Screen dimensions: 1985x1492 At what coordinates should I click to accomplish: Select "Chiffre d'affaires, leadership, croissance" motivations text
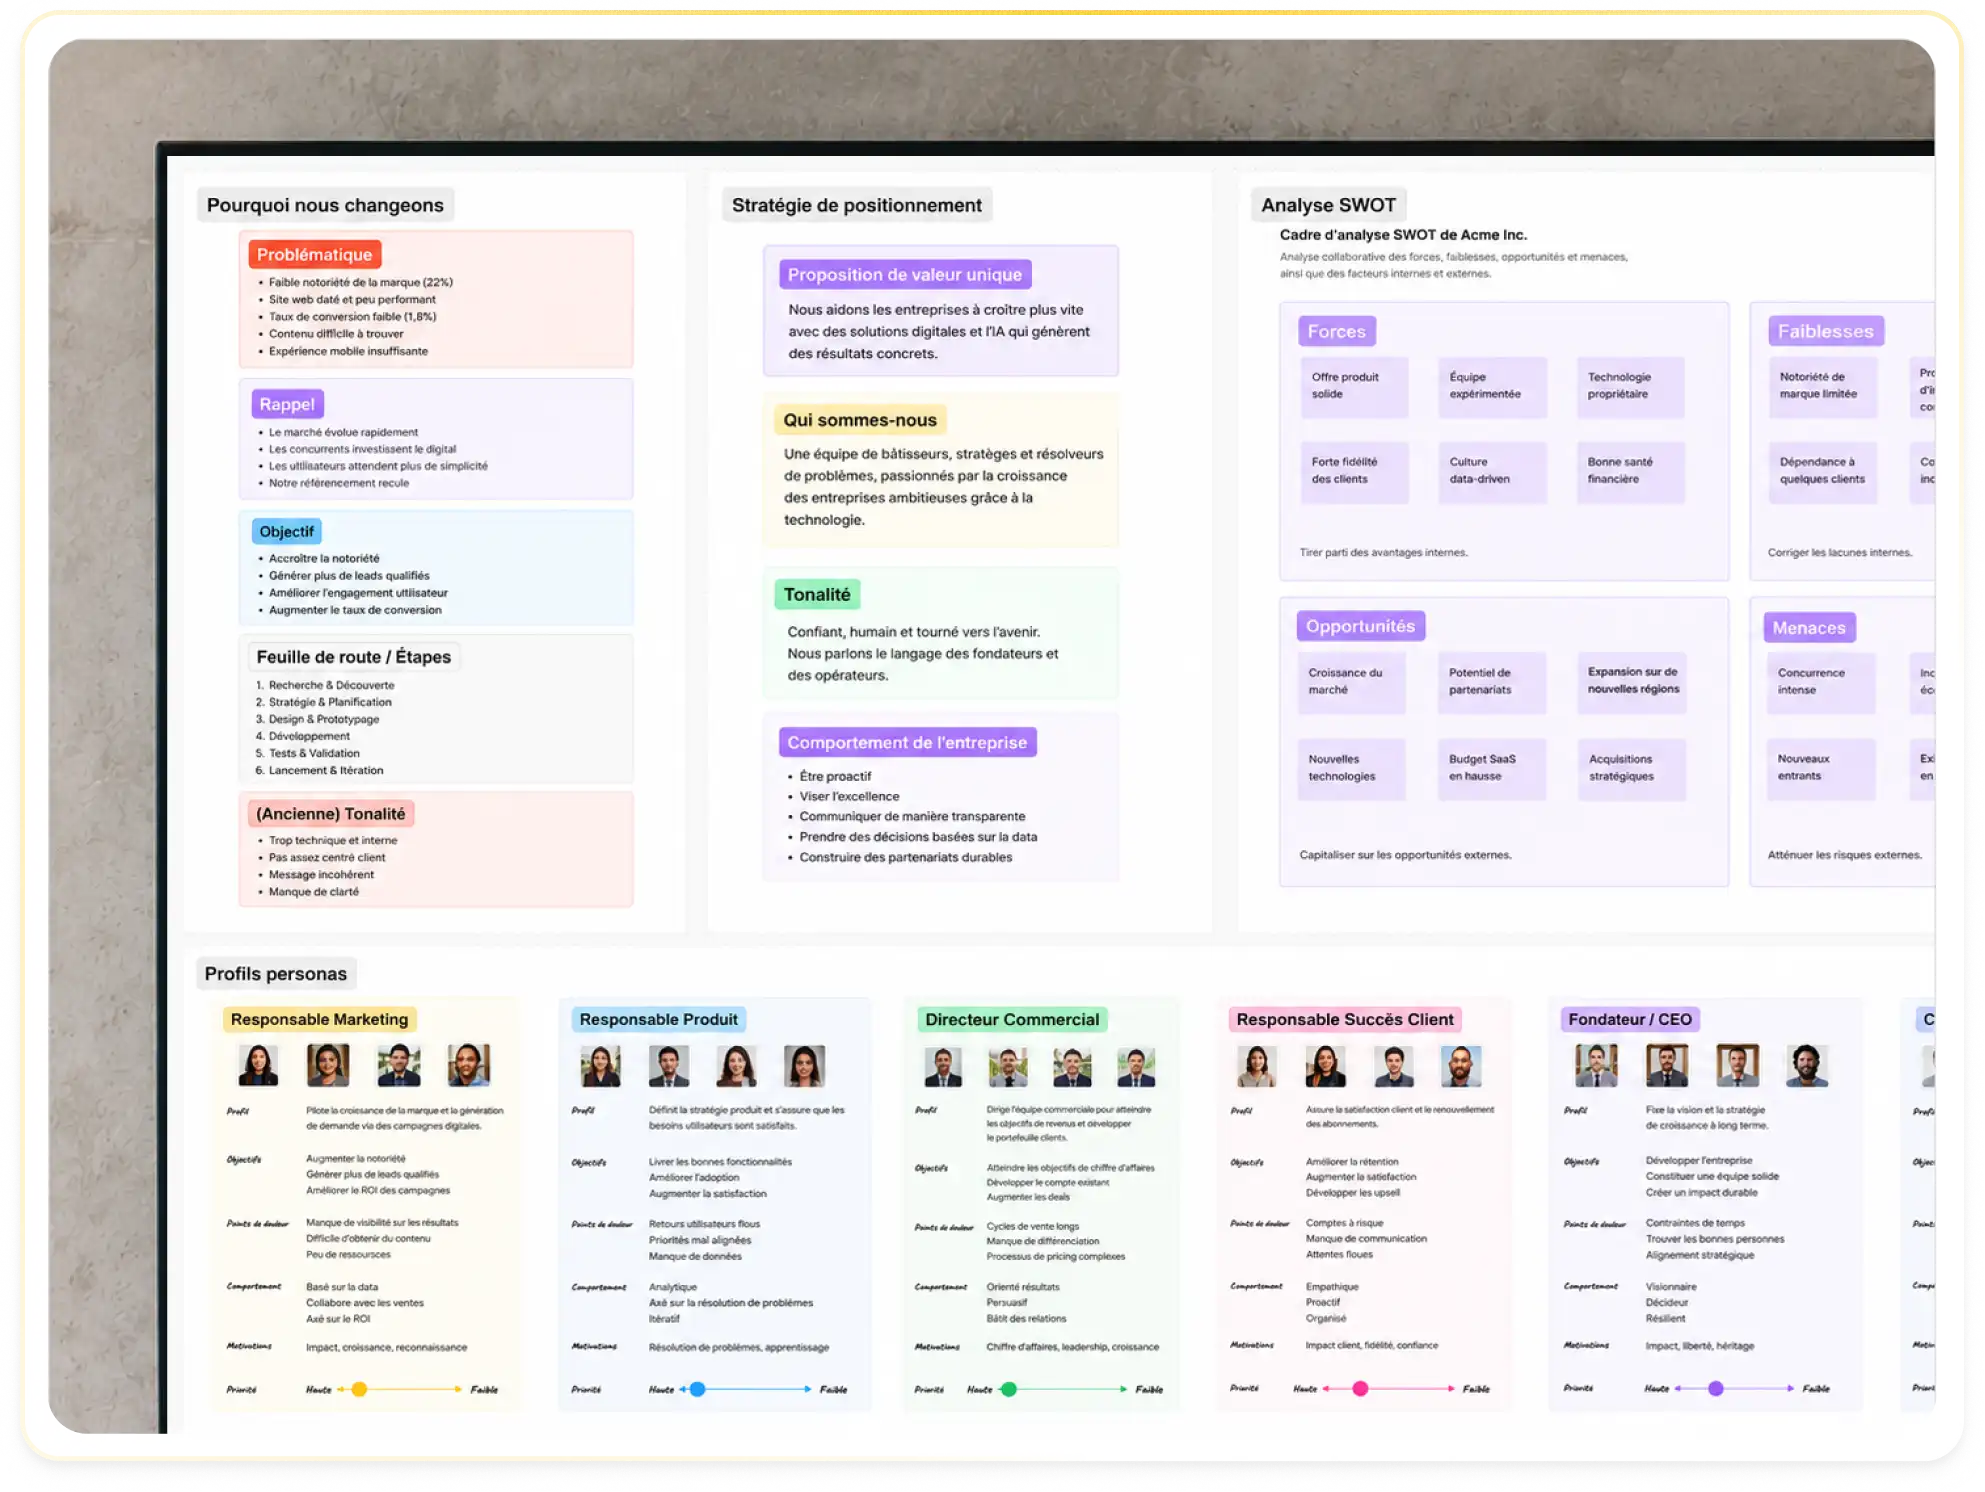click(1072, 1348)
